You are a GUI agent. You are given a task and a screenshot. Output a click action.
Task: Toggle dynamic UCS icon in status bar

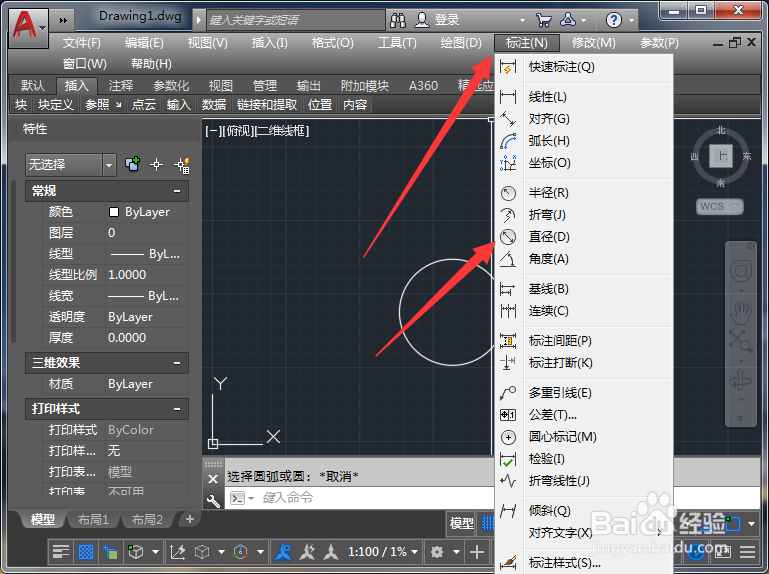pos(178,552)
